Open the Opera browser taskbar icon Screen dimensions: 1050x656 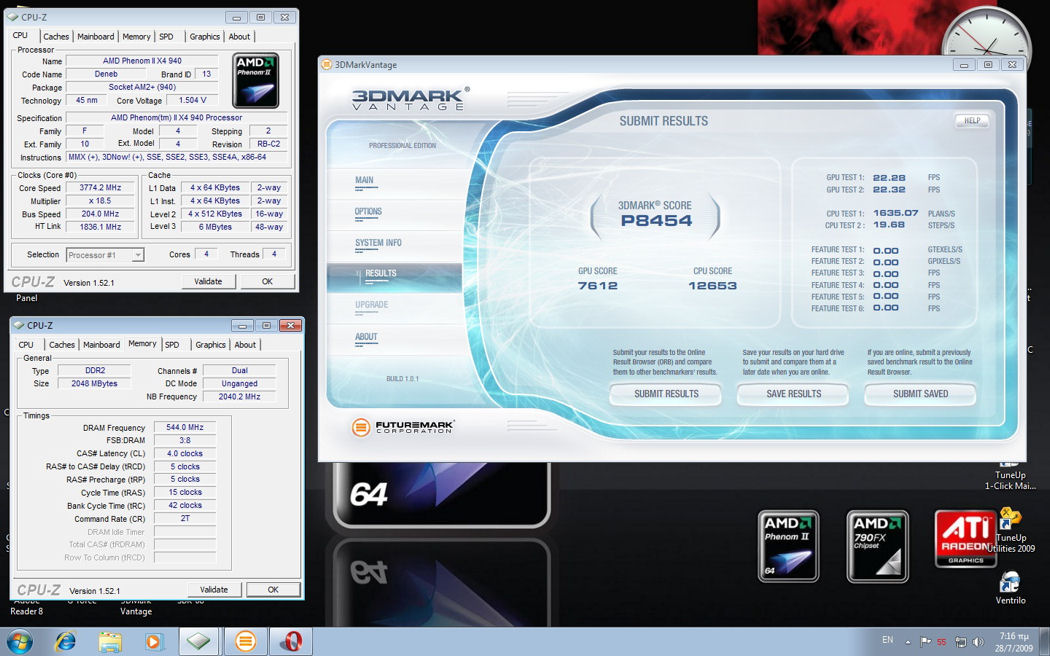pos(291,641)
